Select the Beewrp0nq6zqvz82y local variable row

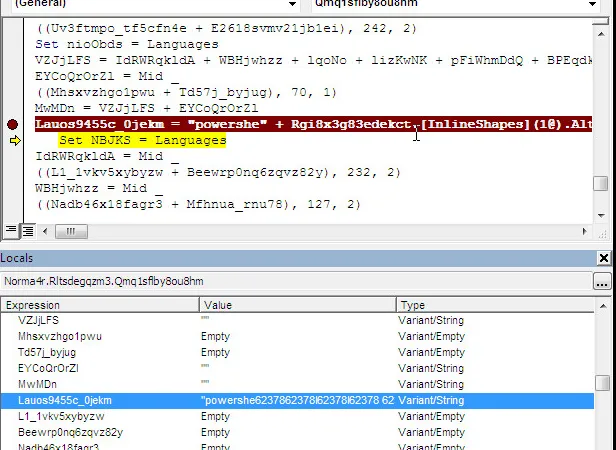297,432
